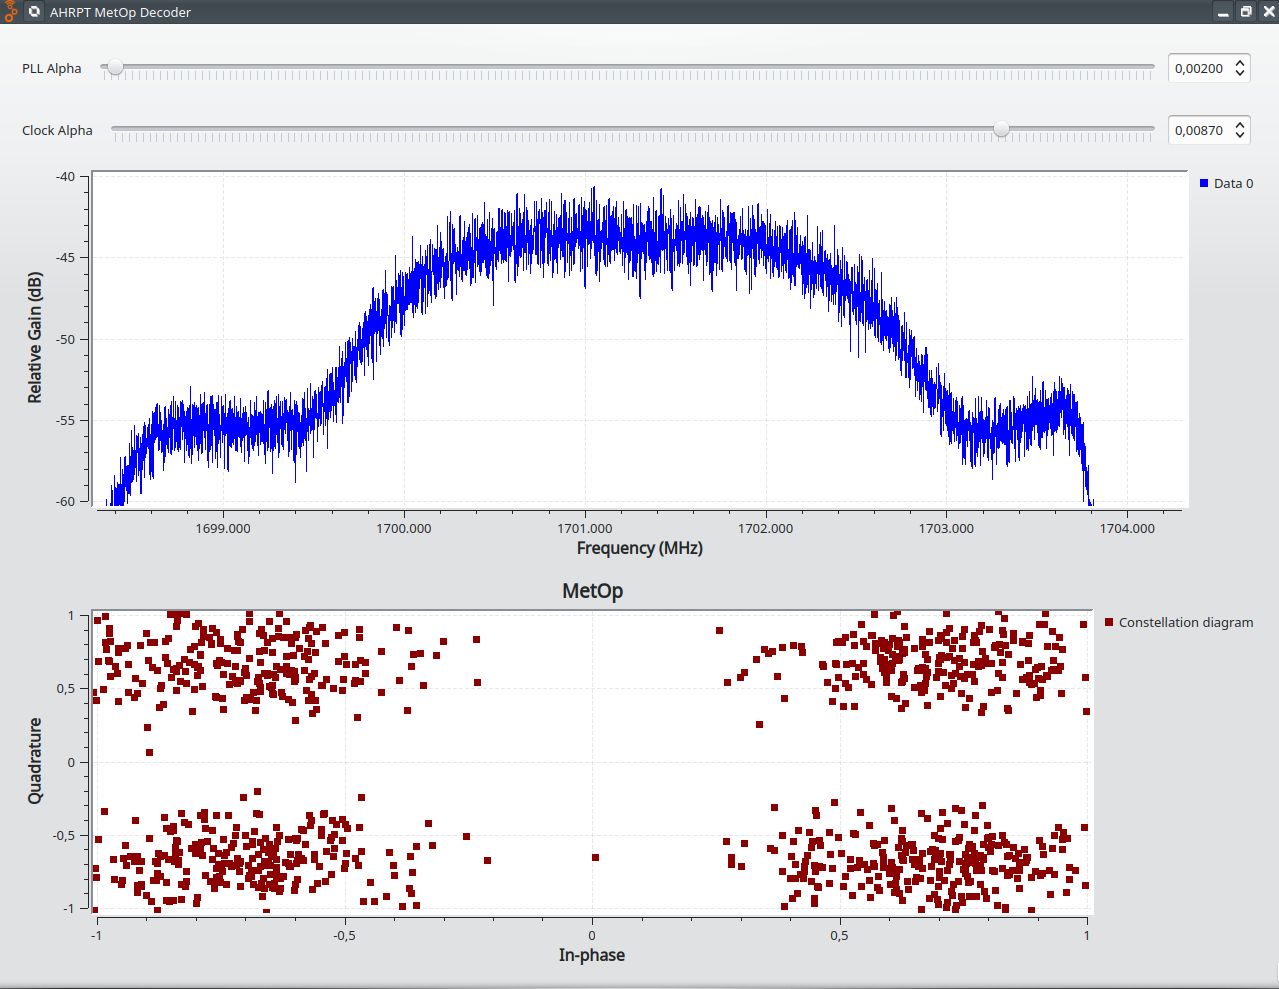Click the "Frequency (MHz)" axis label
Viewport: 1279px width, 989px height.
pyautogui.click(x=640, y=548)
